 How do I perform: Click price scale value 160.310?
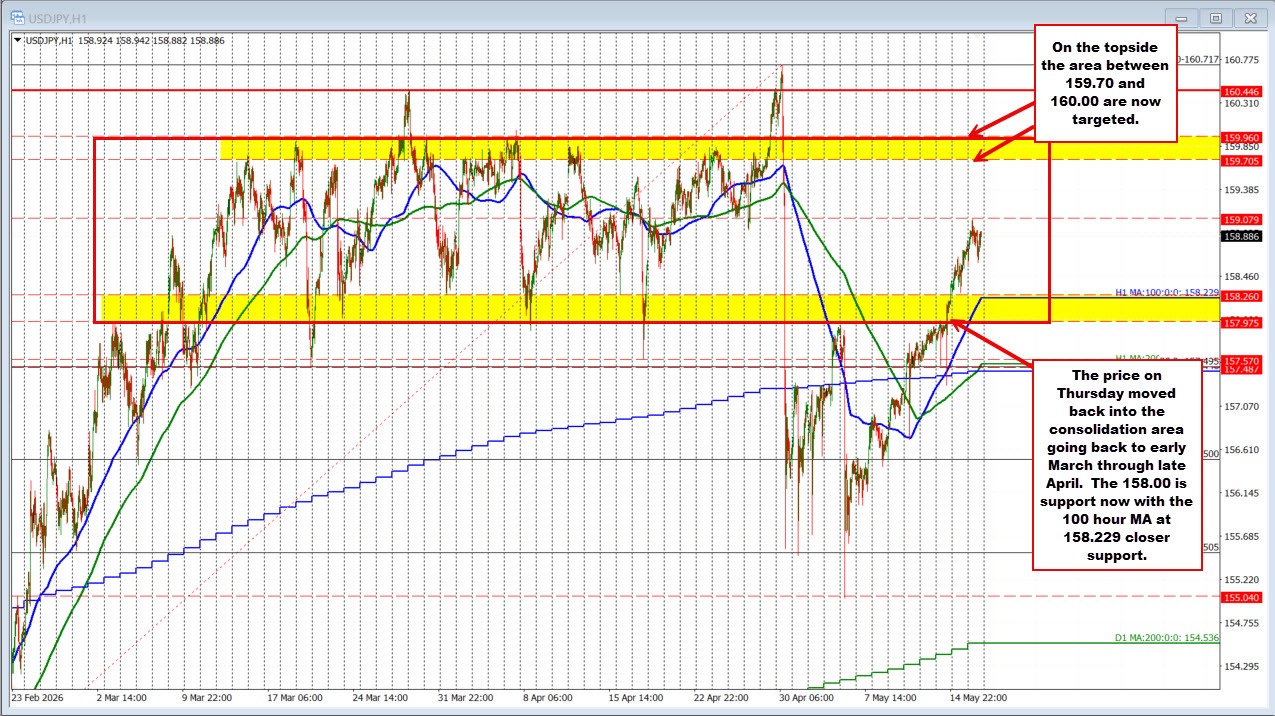pyautogui.click(x=1240, y=103)
